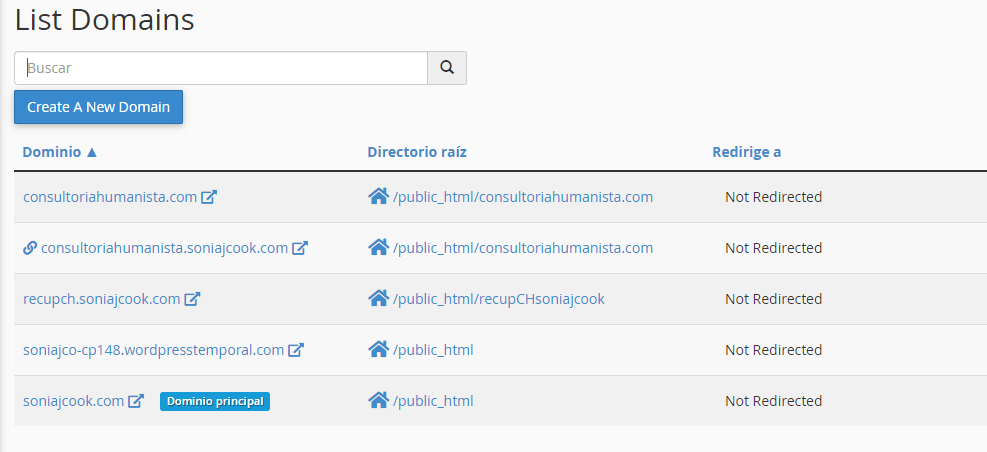The image size is (987, 452).
Task: Open external link icon for soniajco-cp148.wordpresstemporal.com
Action: point(296,350)
